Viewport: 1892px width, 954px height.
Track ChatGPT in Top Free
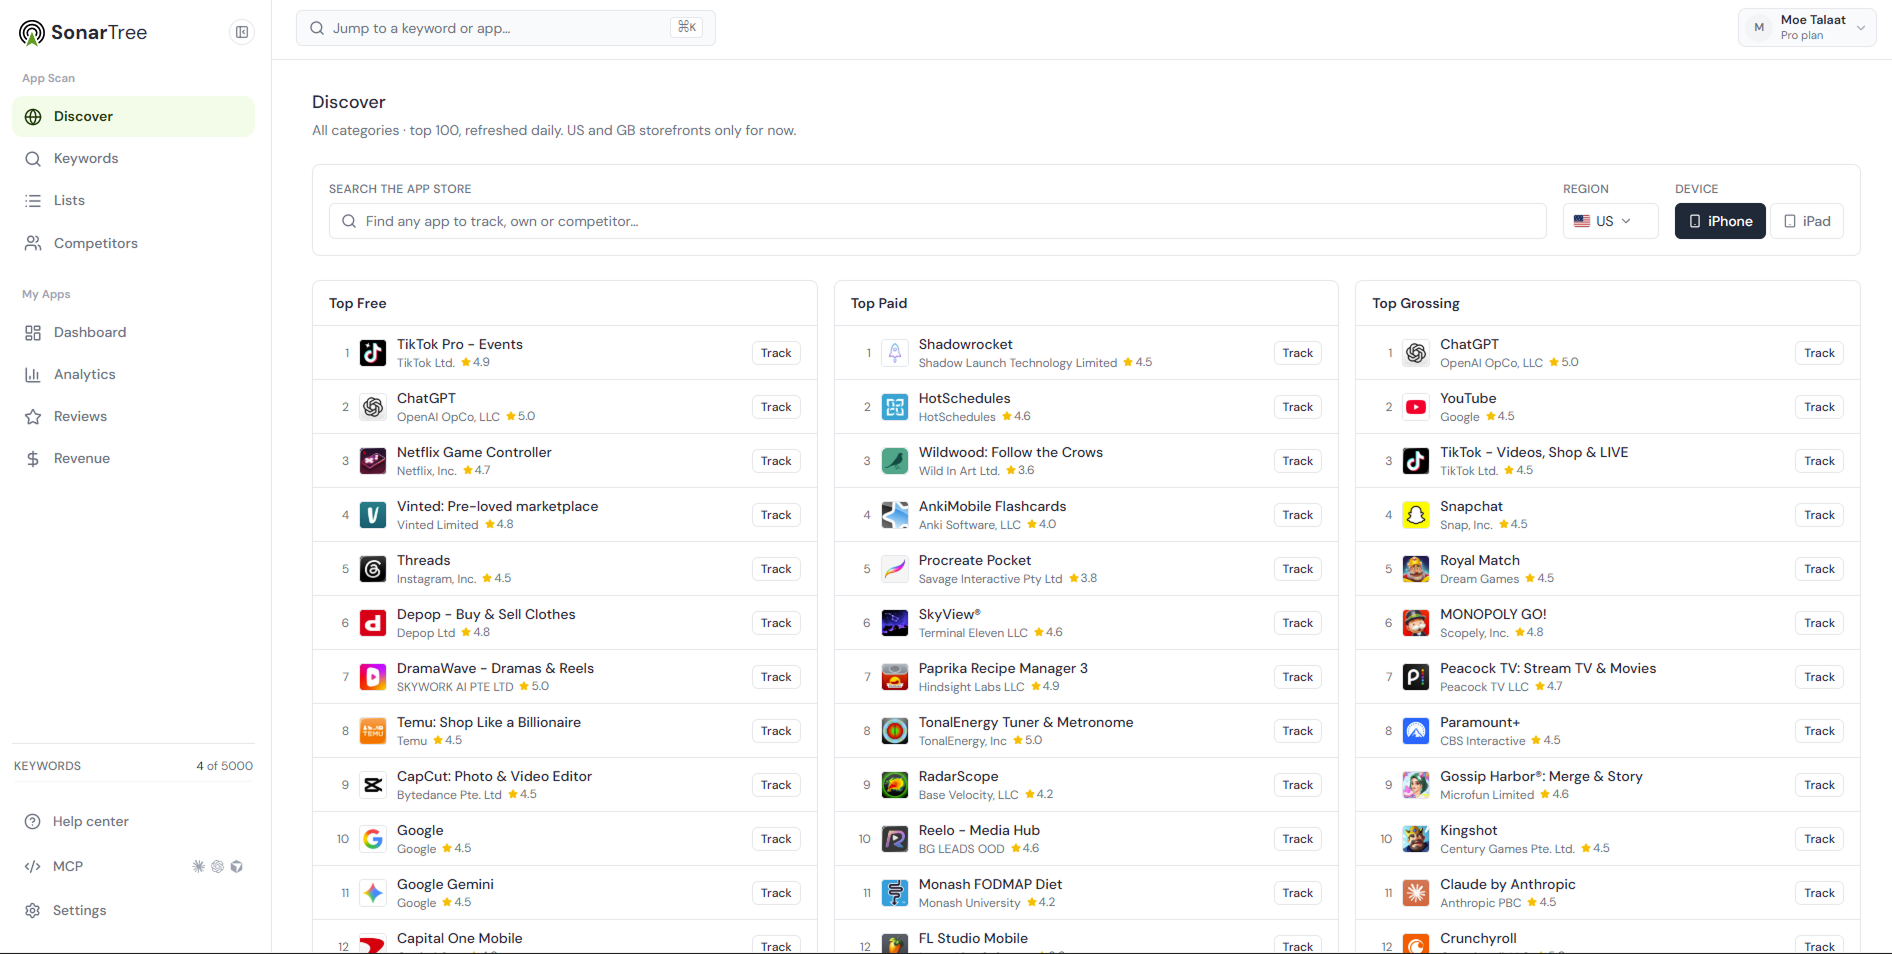click(776, 407)
